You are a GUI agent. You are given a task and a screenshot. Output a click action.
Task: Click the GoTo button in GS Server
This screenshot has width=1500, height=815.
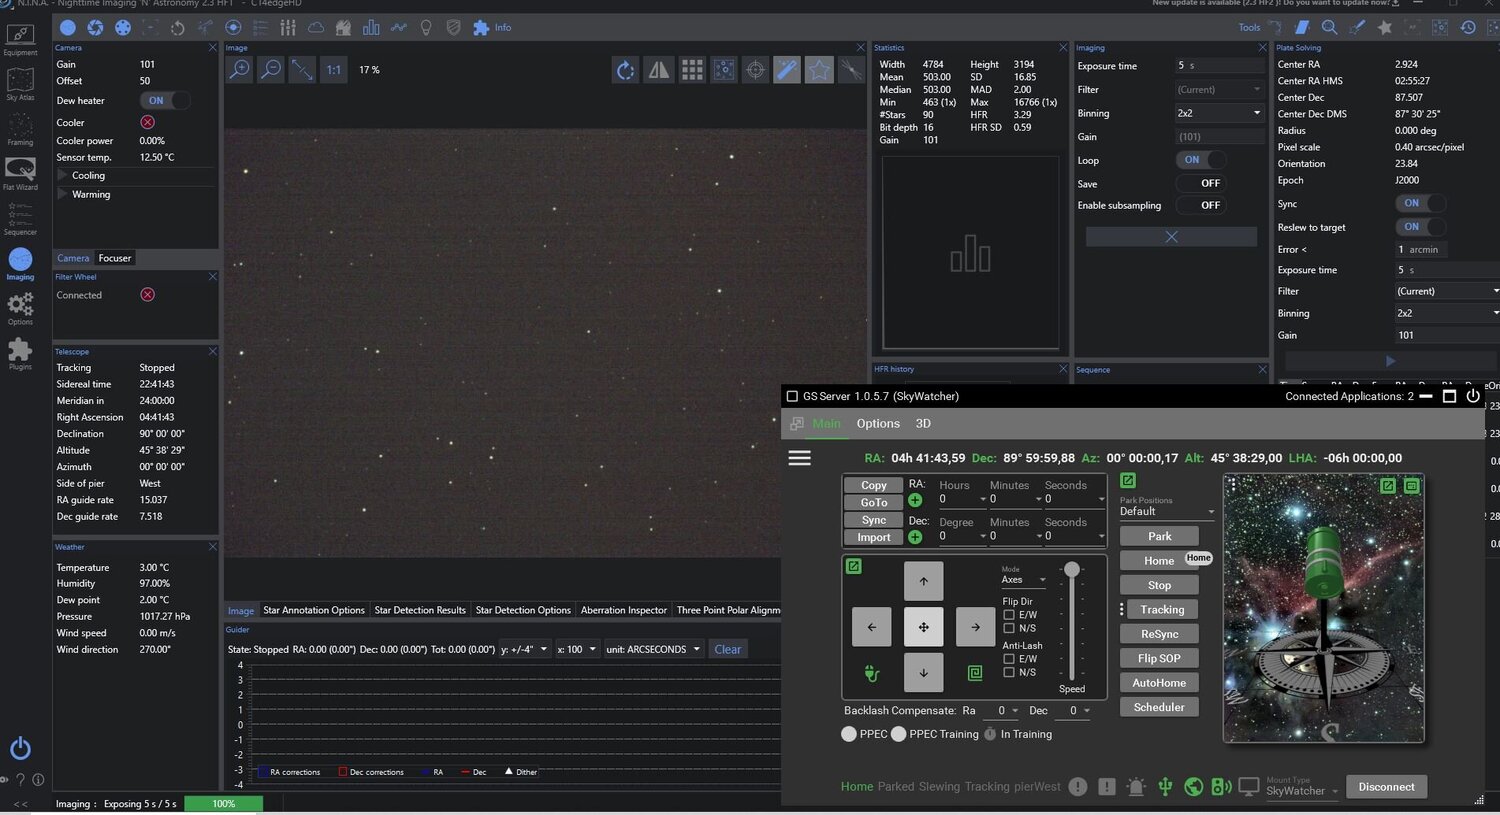pyautogui.click(x=874, y=503)
